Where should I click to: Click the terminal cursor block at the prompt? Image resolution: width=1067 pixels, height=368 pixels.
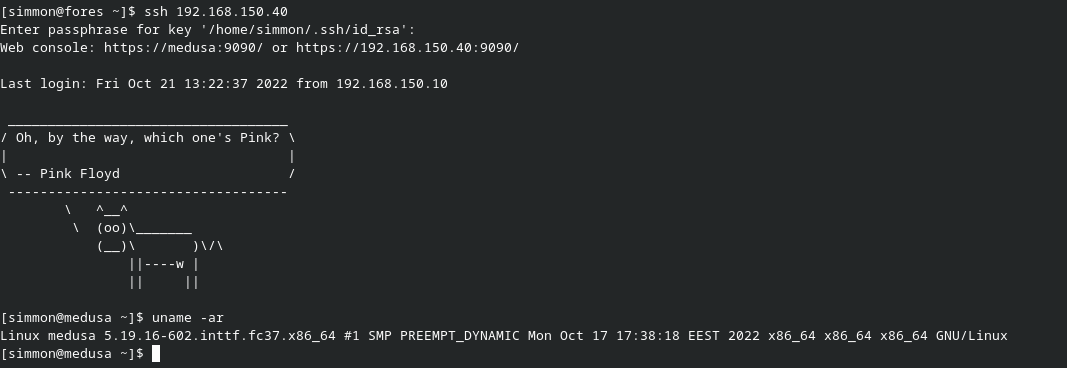click(x=156, y=354)
